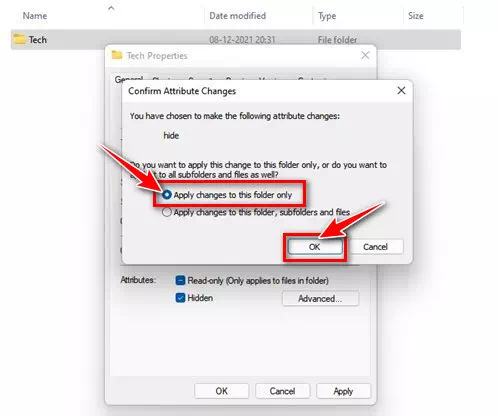Click Cancel in Confirm Attribute Changes dialog
Screen dimensions: 500x416
pyautogui.click(x=375, y=247)
